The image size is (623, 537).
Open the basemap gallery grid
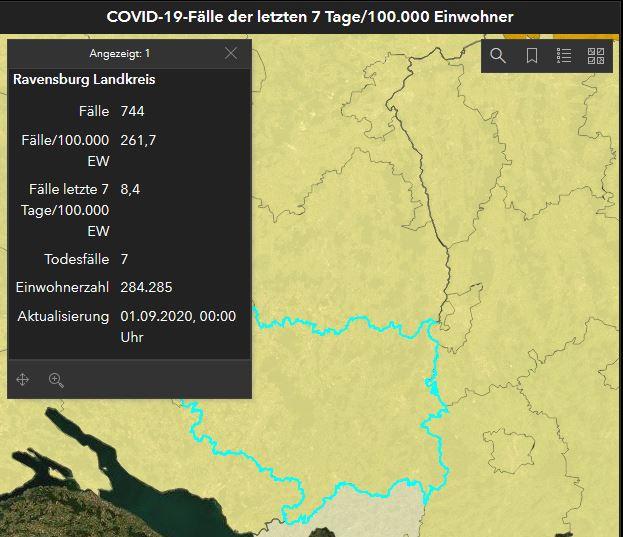coord(596,56)
